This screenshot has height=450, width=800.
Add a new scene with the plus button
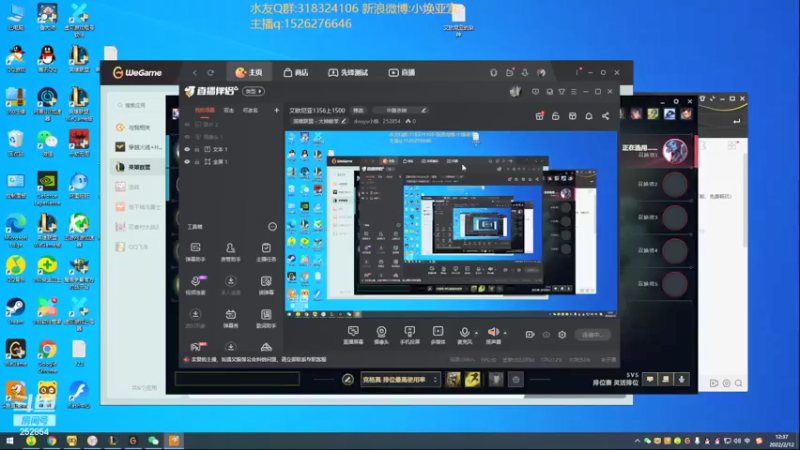pyautogui.click(x=277, y=110)
